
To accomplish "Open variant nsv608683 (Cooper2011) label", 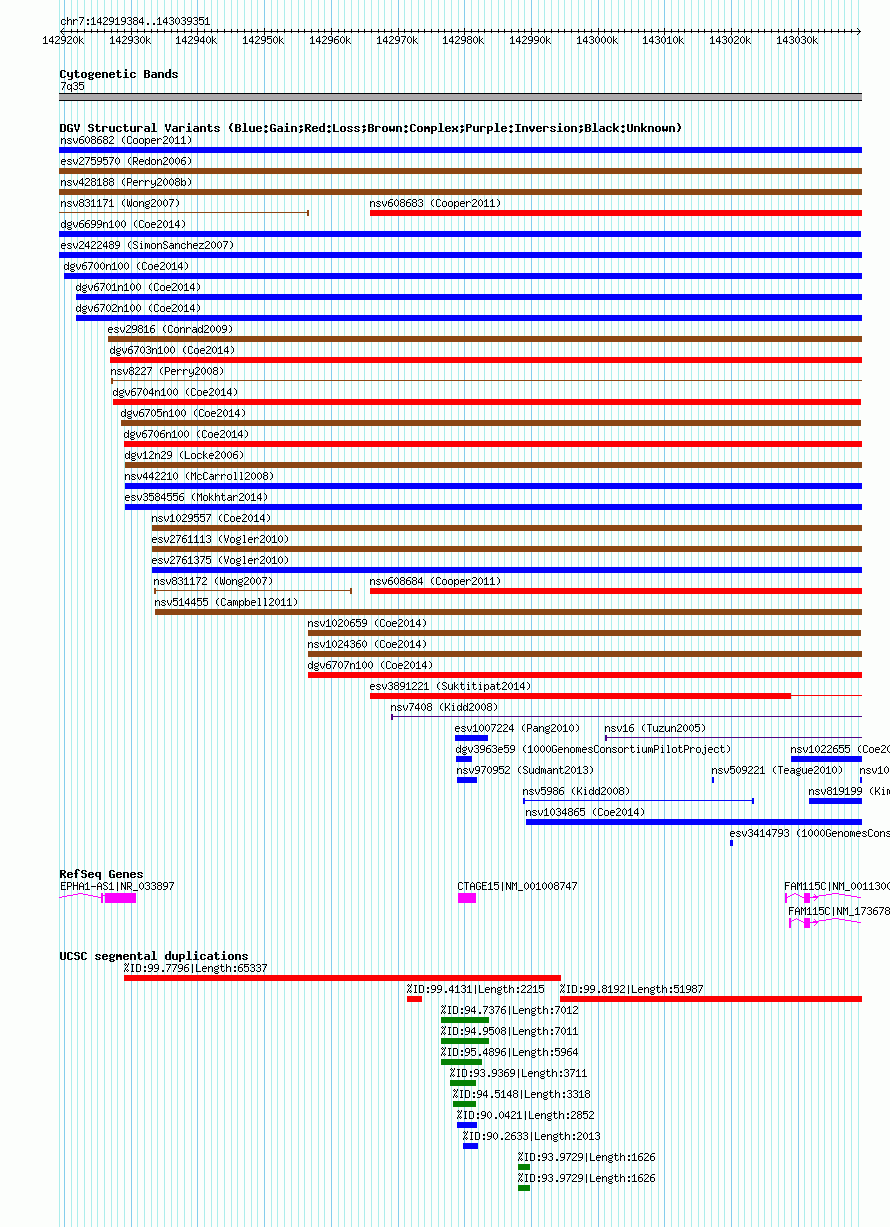I will tap(435, 203).
